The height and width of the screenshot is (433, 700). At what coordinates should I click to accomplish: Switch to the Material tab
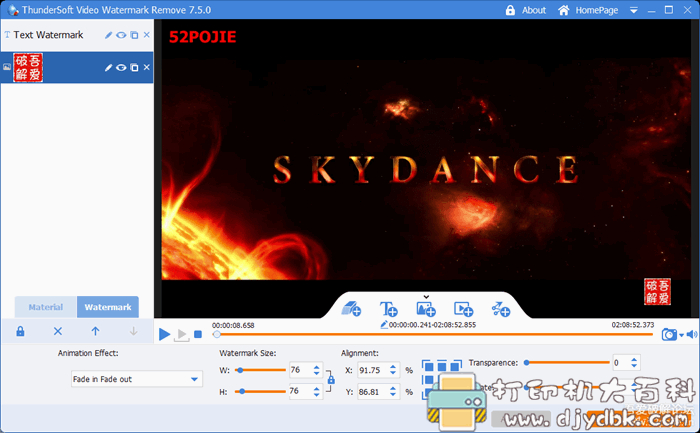[x=46, y=307]
